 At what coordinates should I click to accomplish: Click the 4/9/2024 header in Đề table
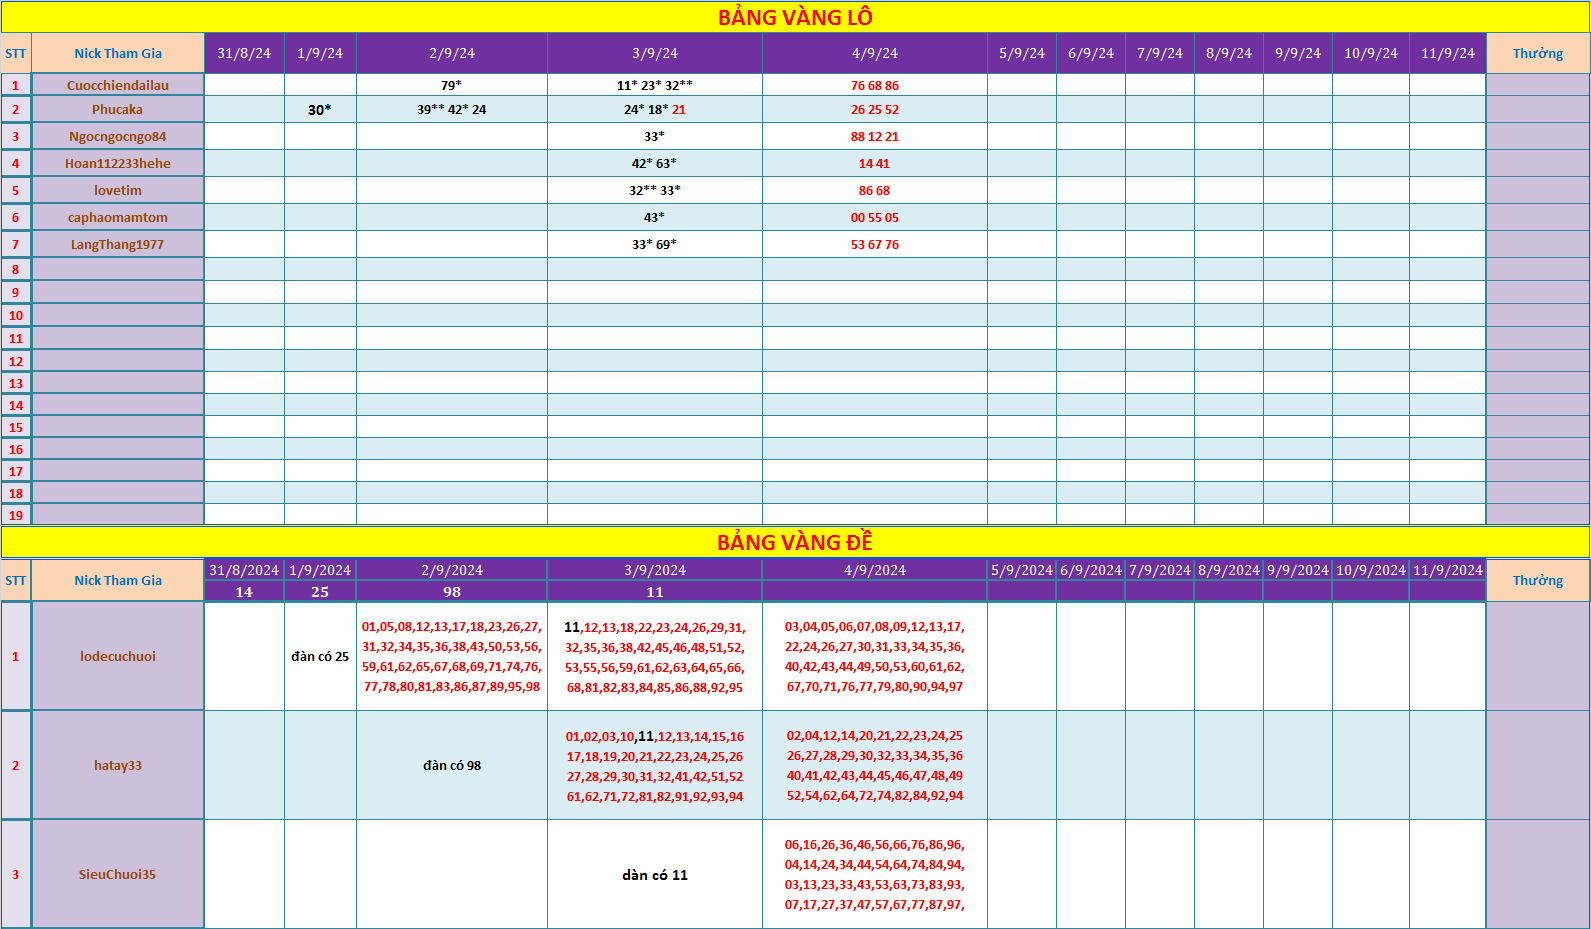click(x=875, y=570)
